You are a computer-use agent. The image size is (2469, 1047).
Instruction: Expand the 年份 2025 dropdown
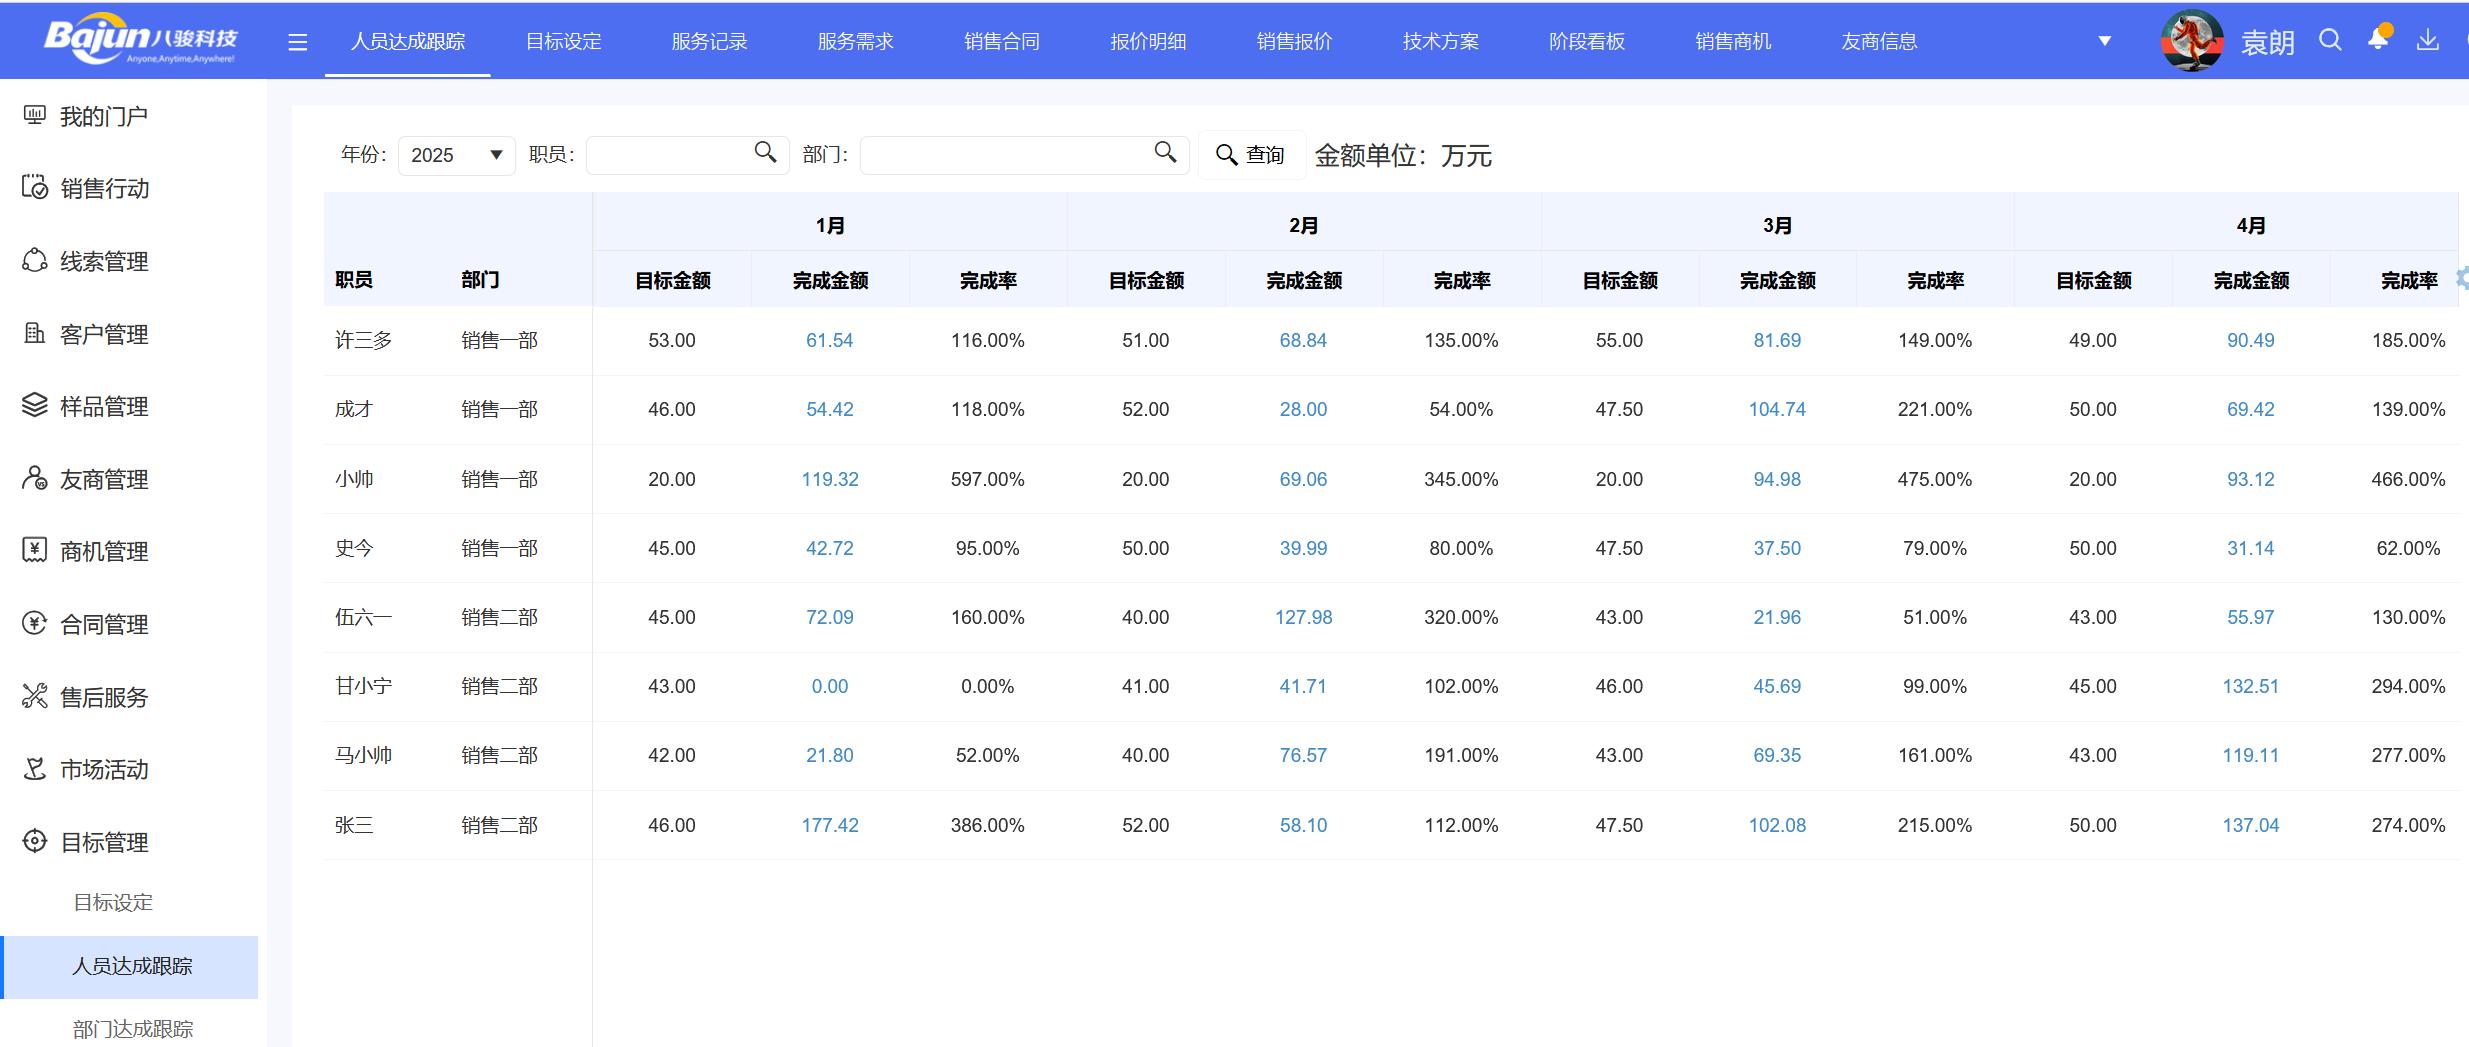pos(456,155)
